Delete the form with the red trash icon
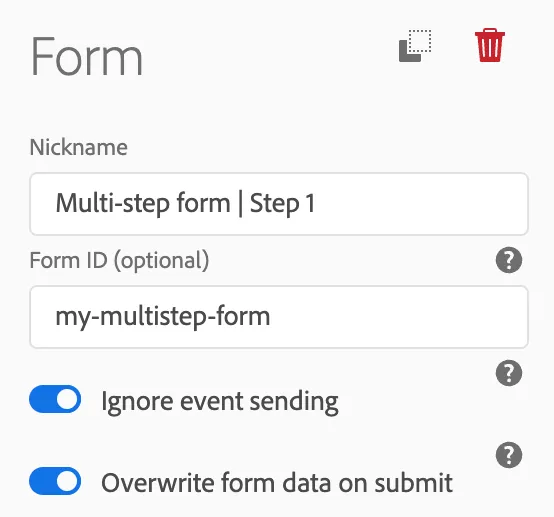The image size is (554, 517). 490,45
